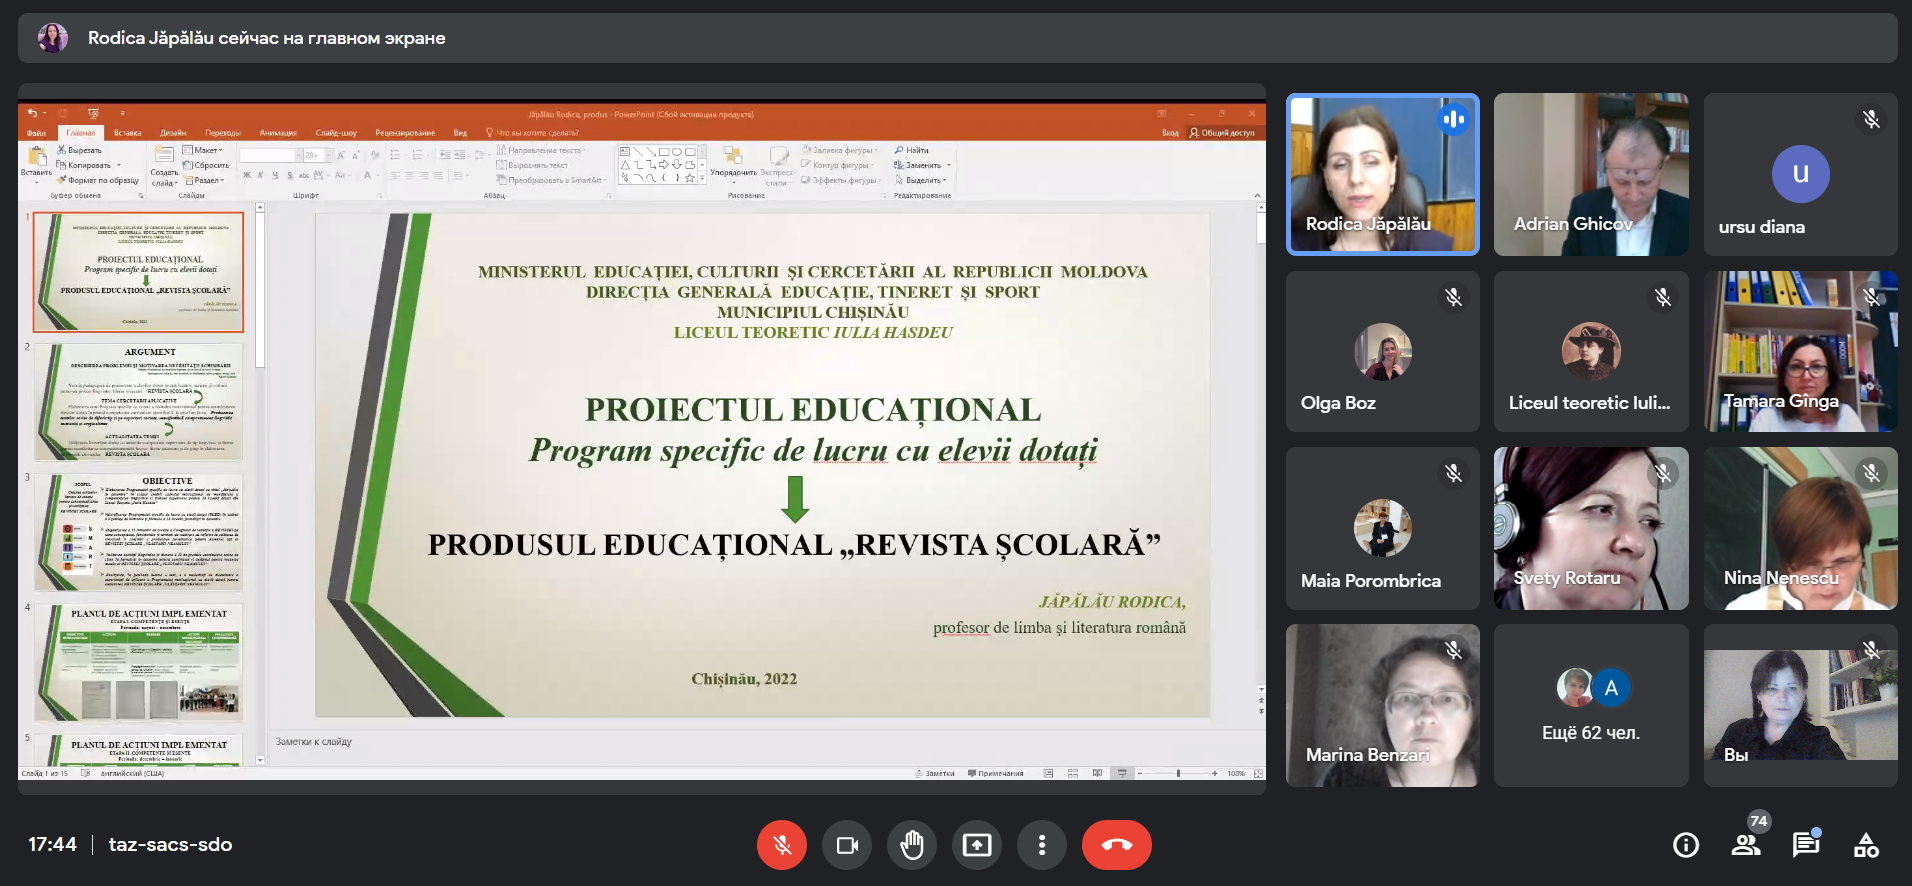This screenshot has height=886, width=1912.
Task: Show the participants list of 74 people
Action: pos(1746,845)
